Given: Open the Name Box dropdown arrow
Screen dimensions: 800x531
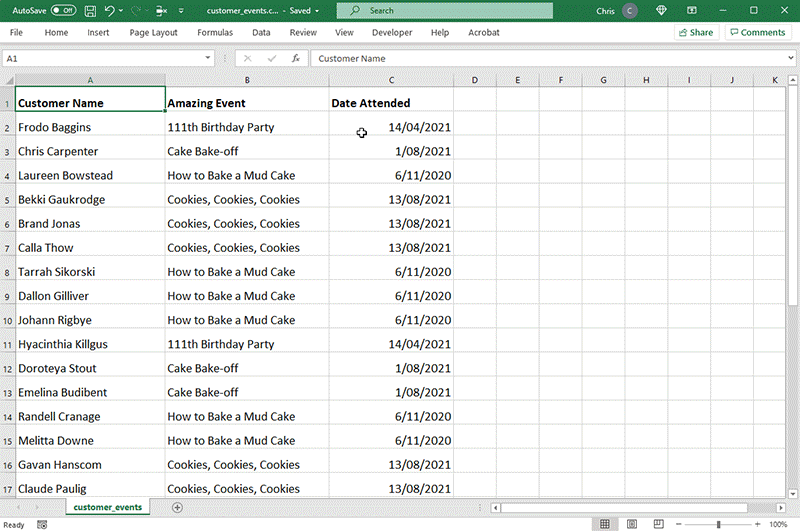Looking at the screenshot, I should tap(208, 58).
